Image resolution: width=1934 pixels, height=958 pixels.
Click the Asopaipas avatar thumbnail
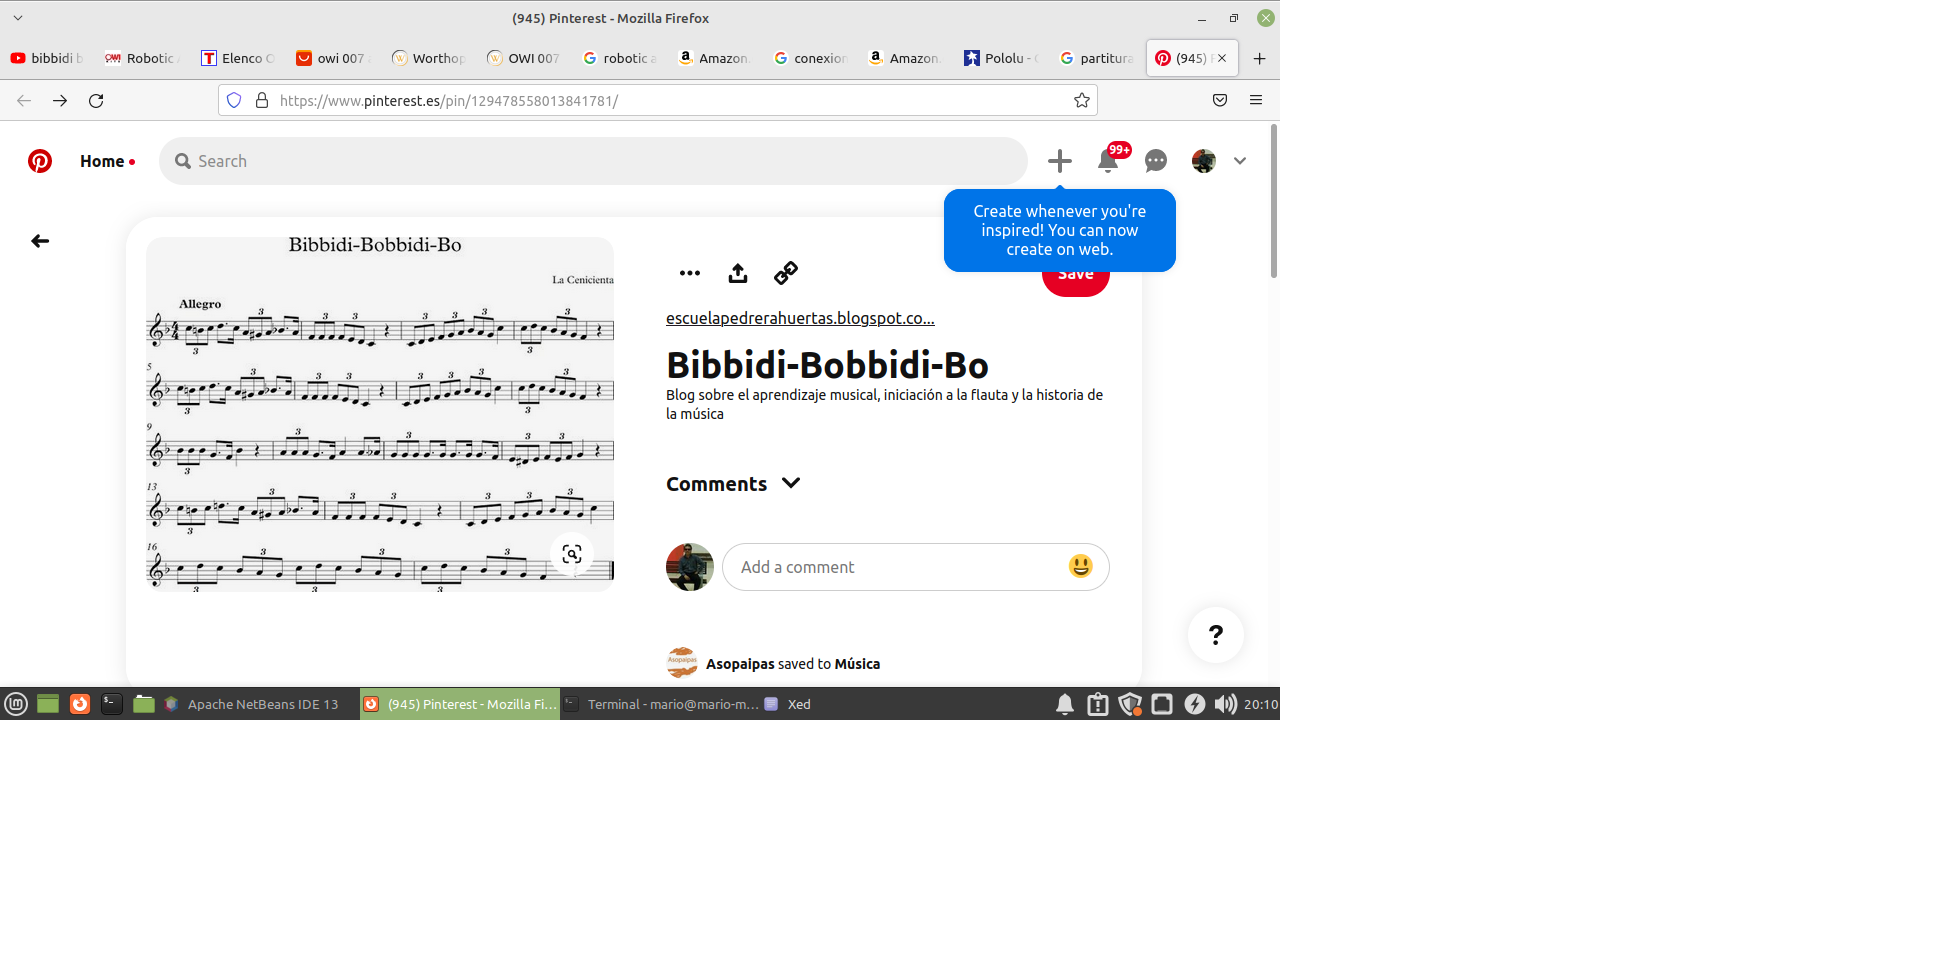682,662
